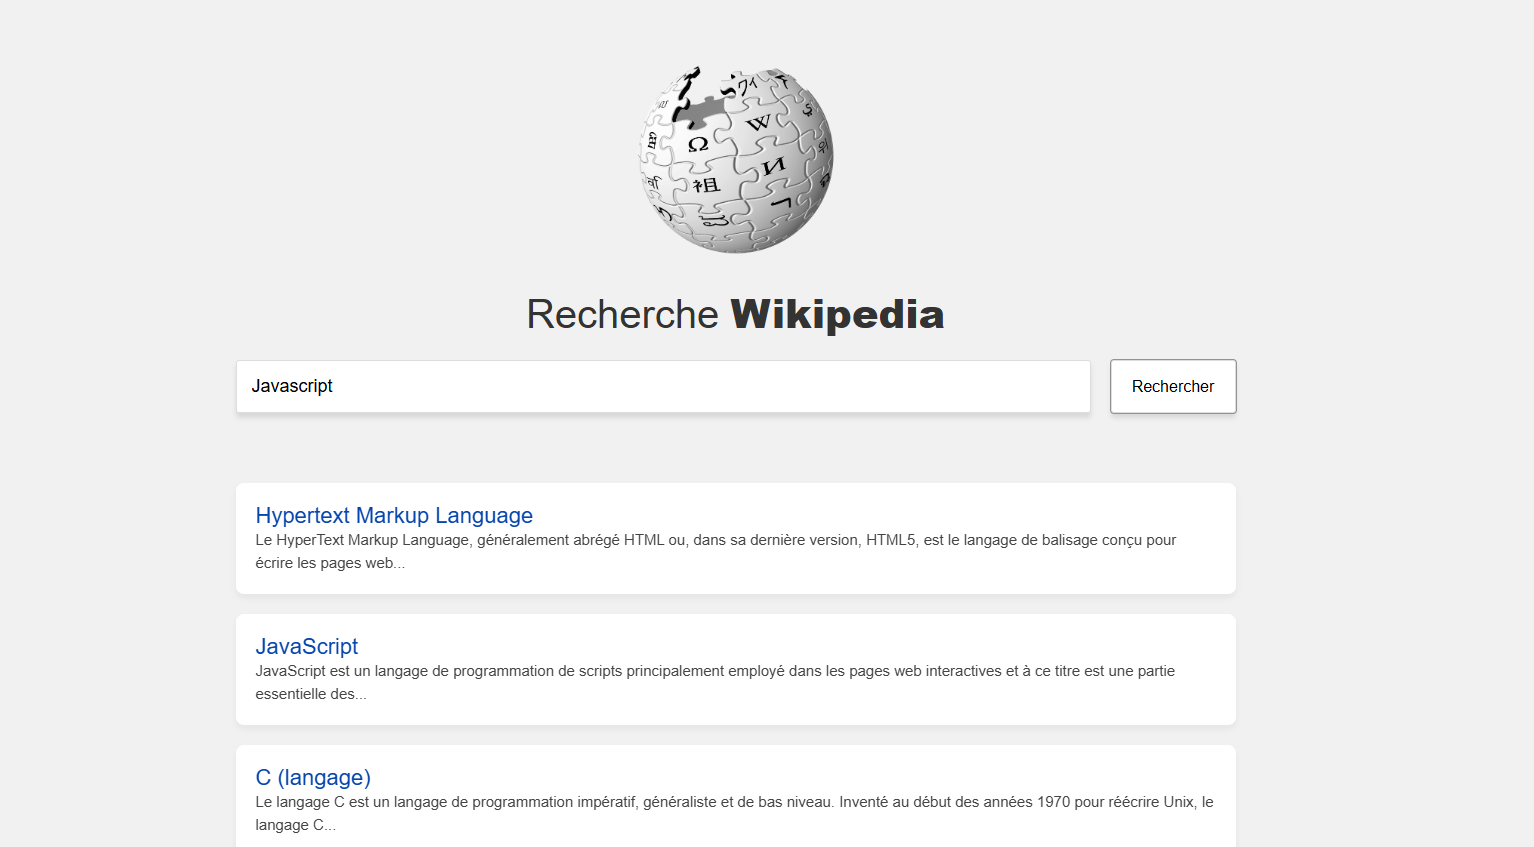Click the Wikipedia puzzle globe logo

(735, 158)
